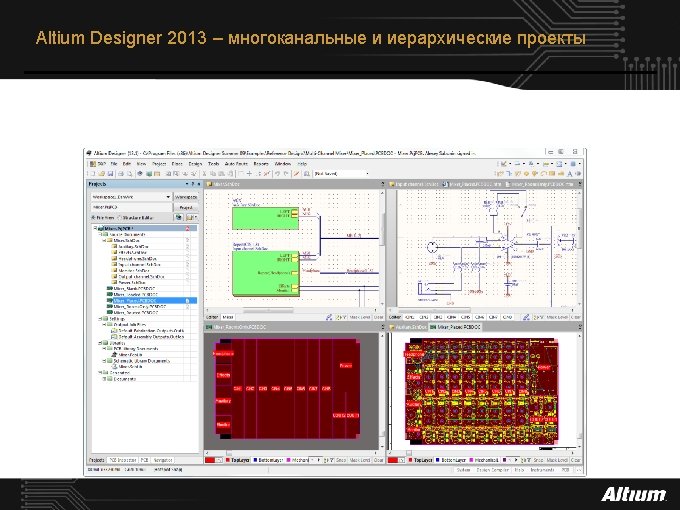The height and width of the screenshot is (510, 680).
Task: Click Snap in the Mixer_RoomsOnly PCB editor
Action: coord(341,460)
